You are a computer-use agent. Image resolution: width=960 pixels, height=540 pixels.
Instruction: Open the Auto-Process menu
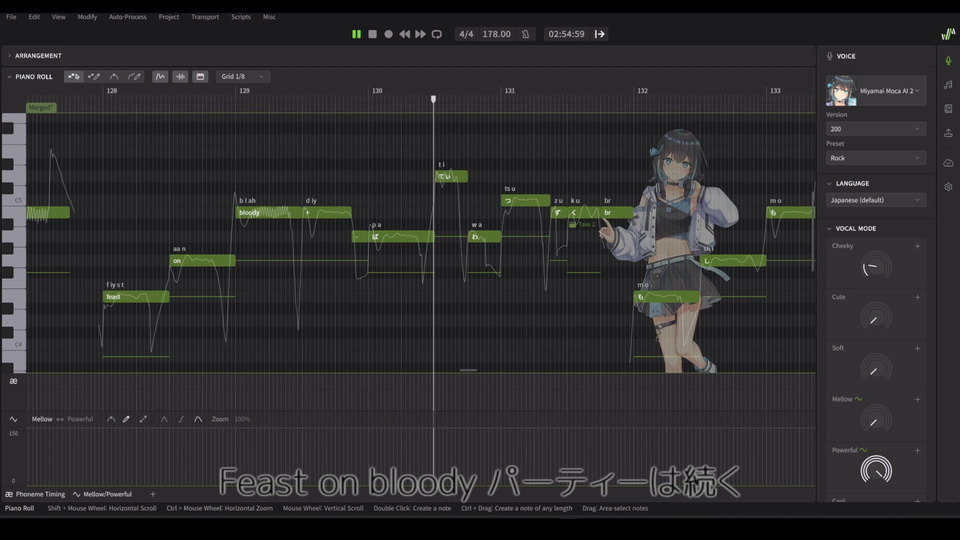(x=127, y=17)
